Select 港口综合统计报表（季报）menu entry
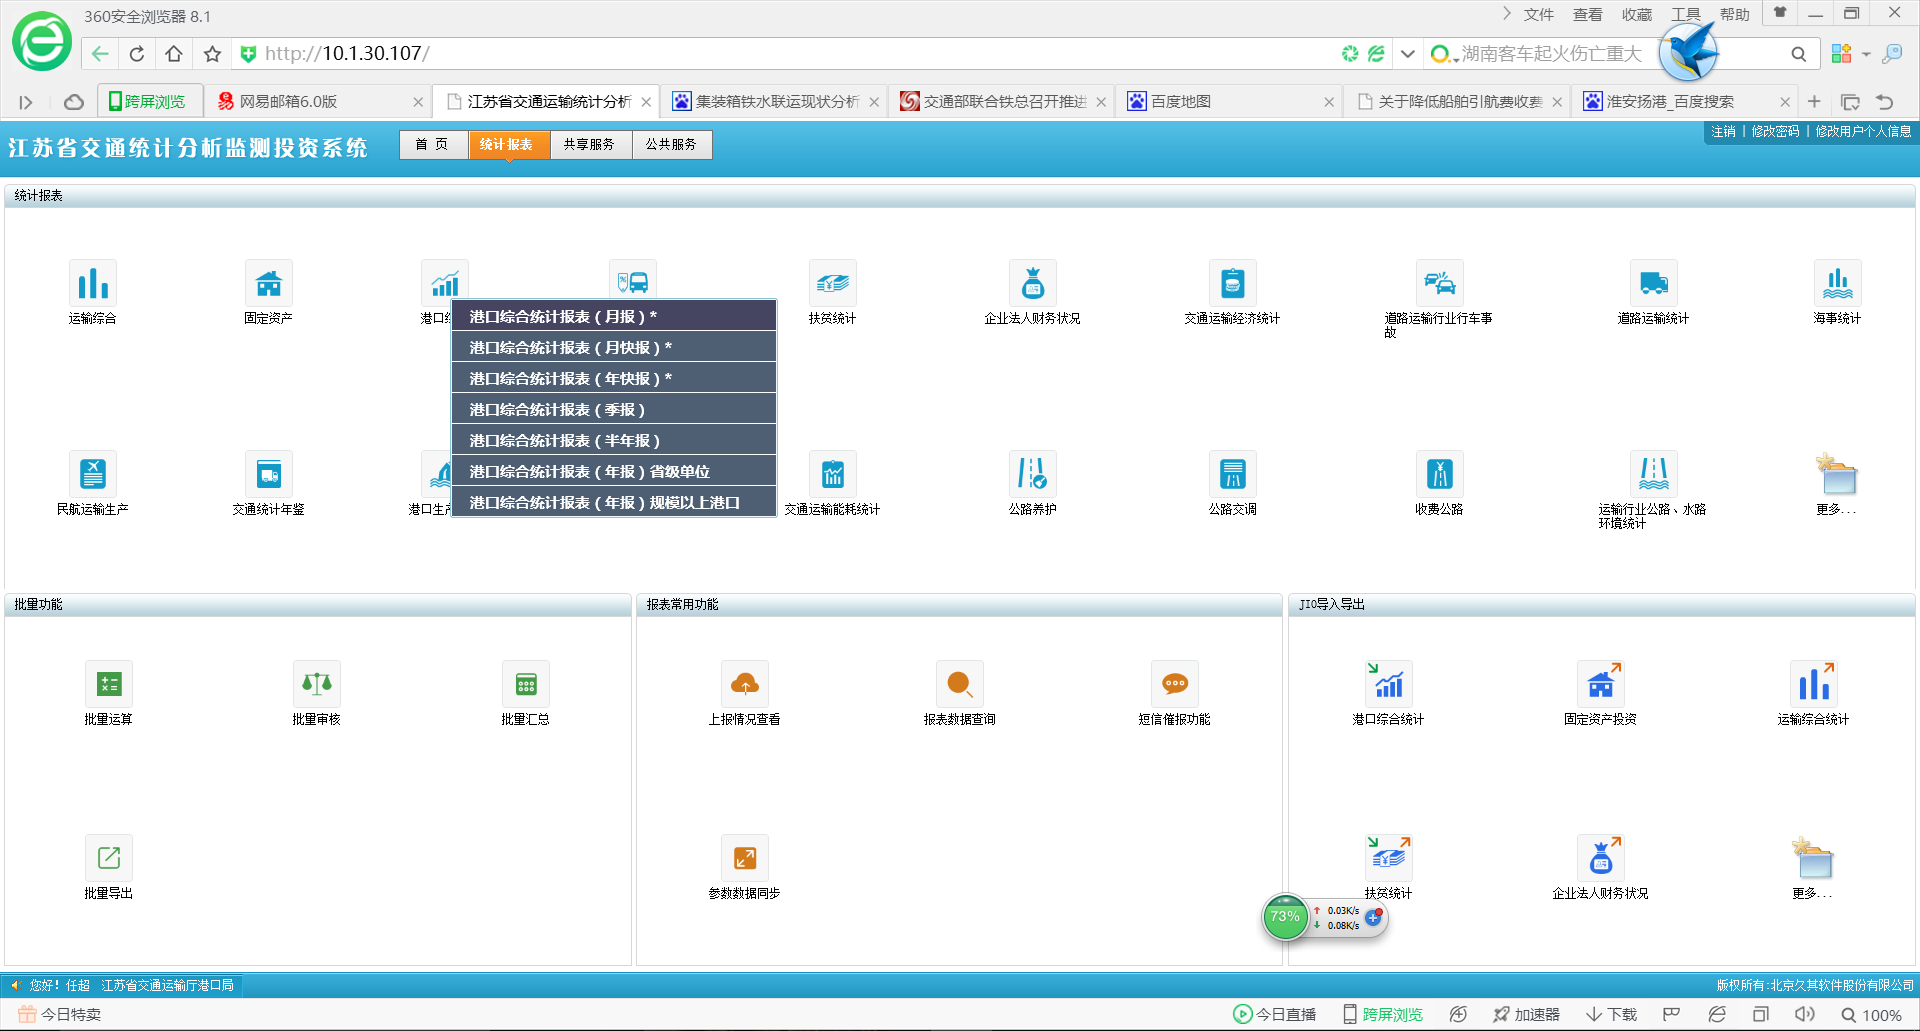Image resolution: width=1920 pixels, height=1031 pixels. 613,410
